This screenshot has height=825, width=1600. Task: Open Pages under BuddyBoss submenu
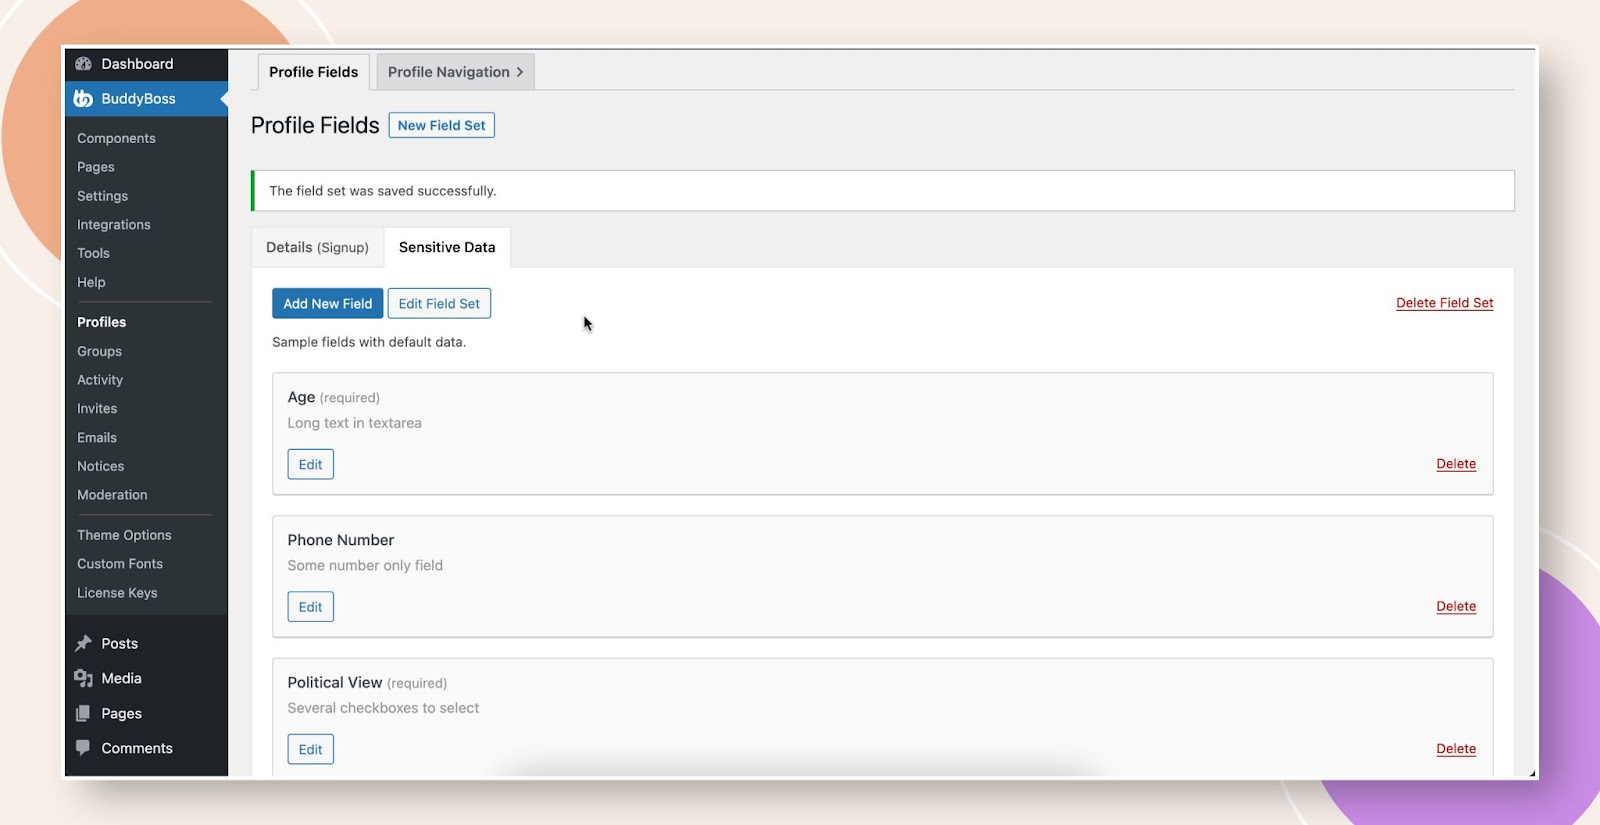click(96, 167)
